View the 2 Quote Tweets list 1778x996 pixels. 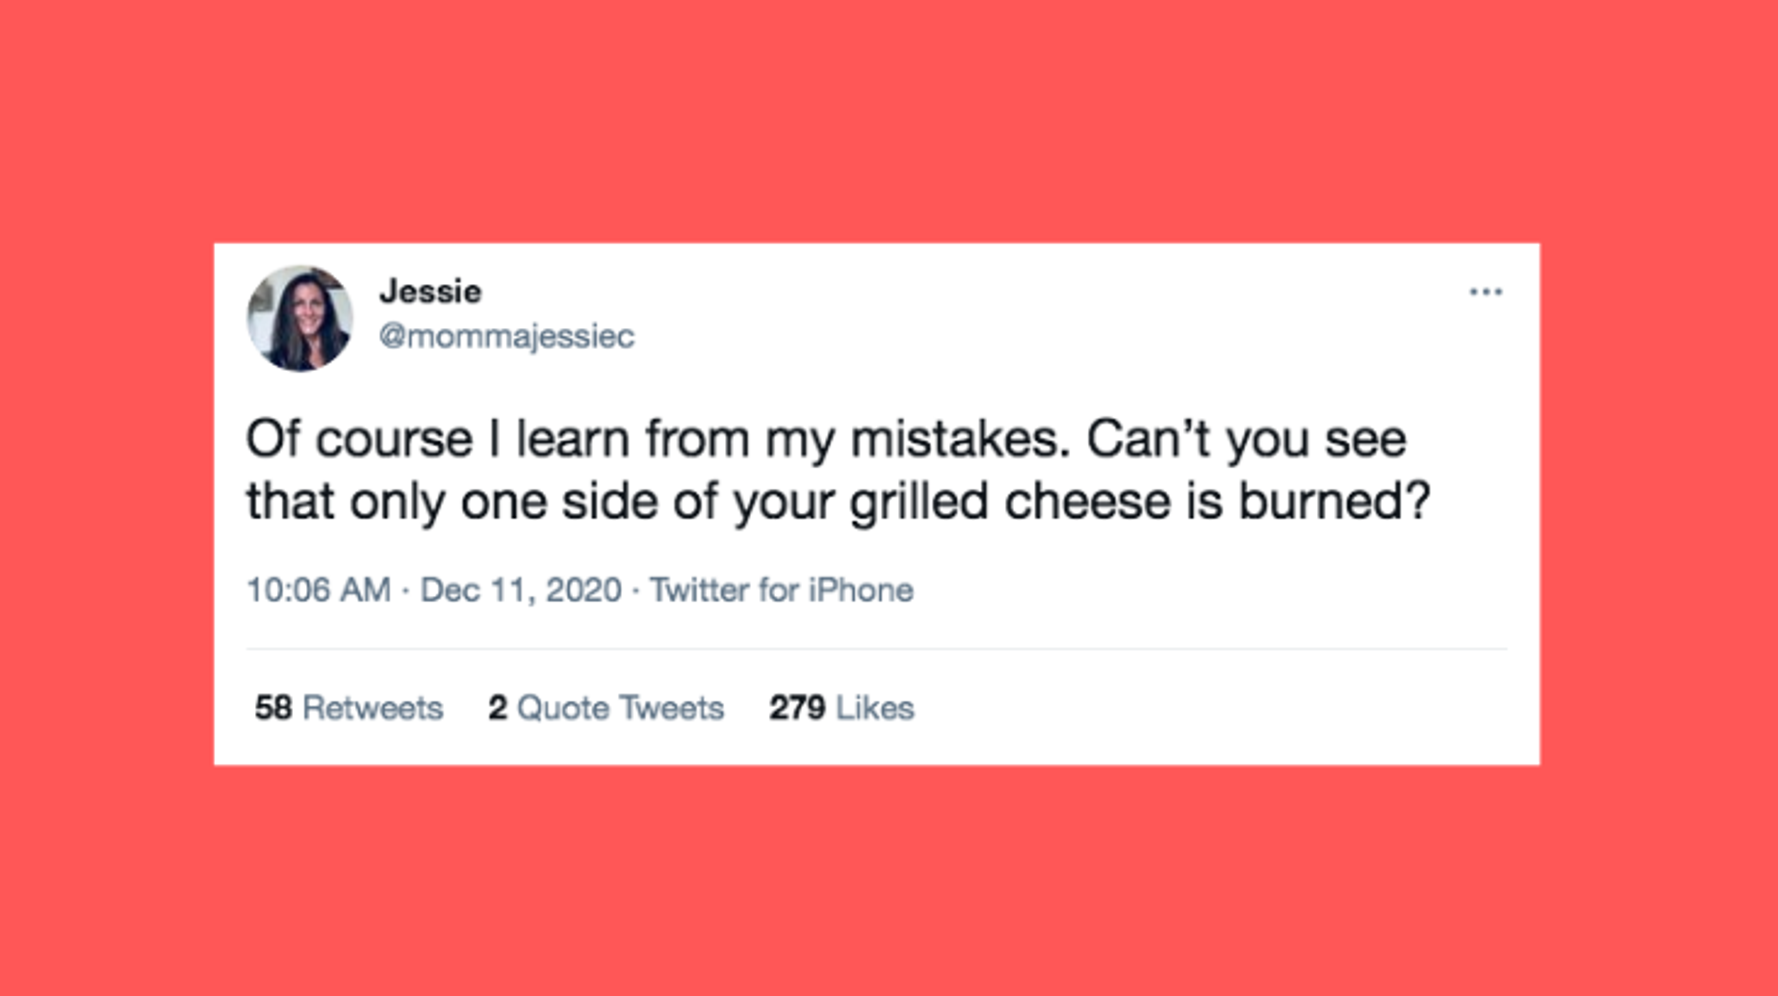(605, 708)
